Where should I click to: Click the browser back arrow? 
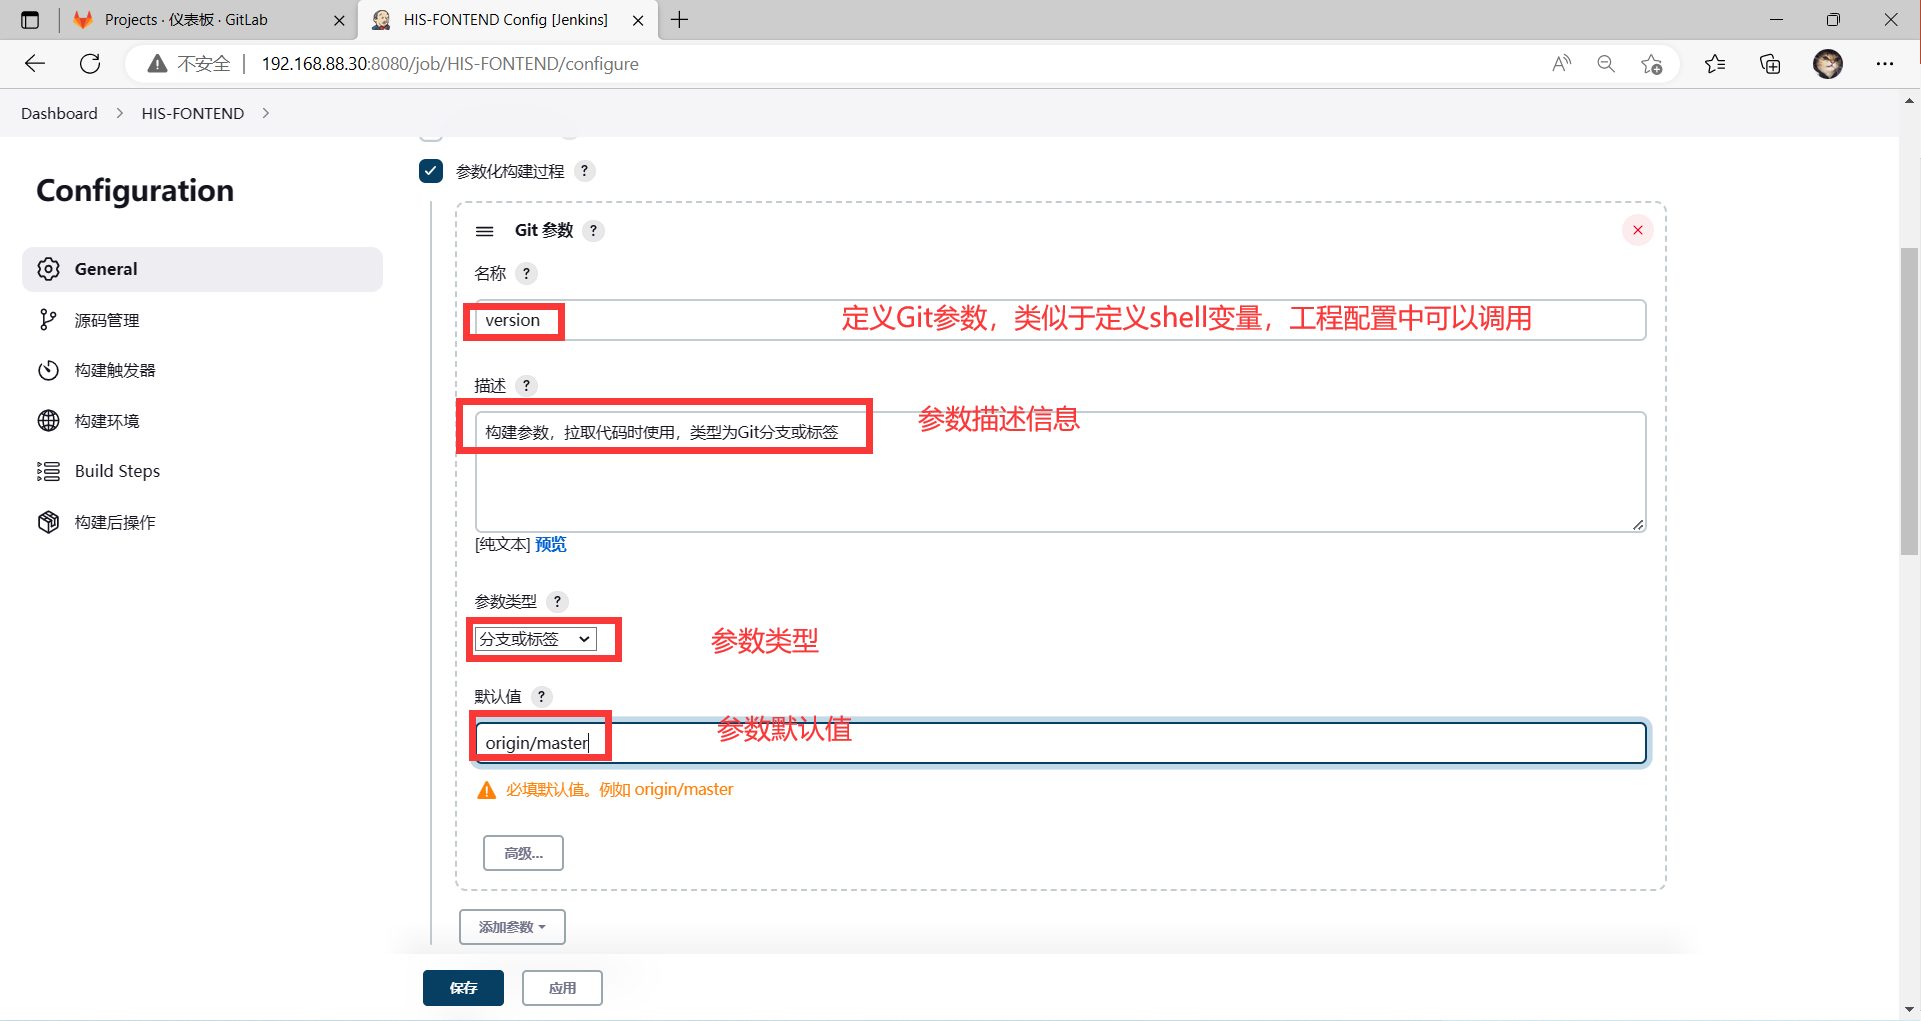point(35,64)
